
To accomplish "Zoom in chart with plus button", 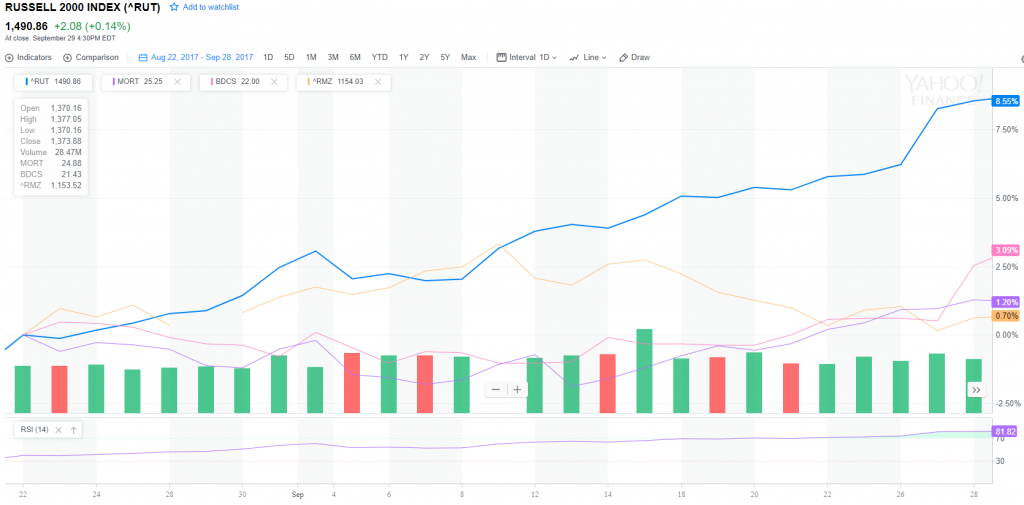I will click(517, 389).
